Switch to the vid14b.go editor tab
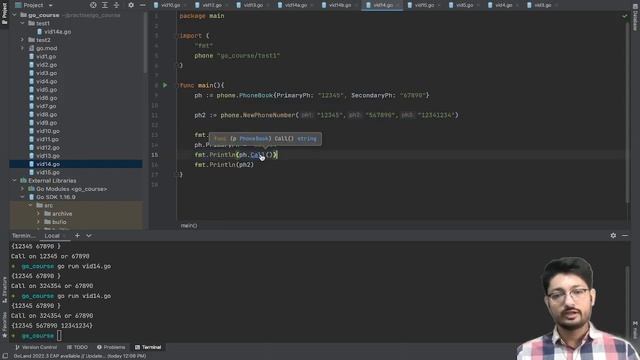Screen dimensions: 640x360 pyautogui.click(x=340, y=5)
